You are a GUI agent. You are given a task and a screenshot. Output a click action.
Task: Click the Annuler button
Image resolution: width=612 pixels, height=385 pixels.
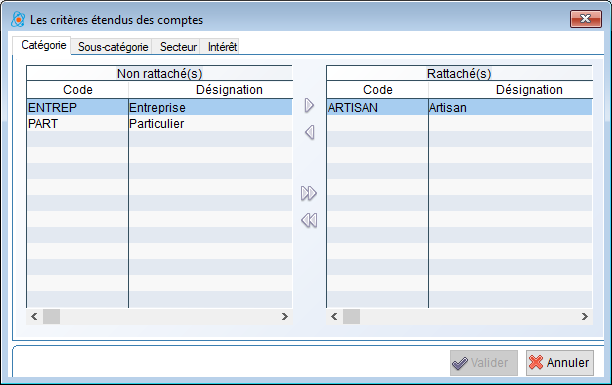tap(559, 363)
